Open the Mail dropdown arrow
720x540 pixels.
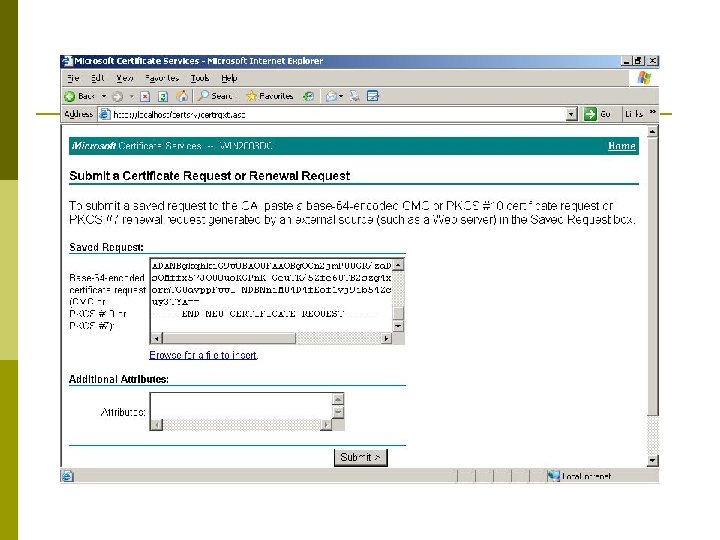coord(341,96)
